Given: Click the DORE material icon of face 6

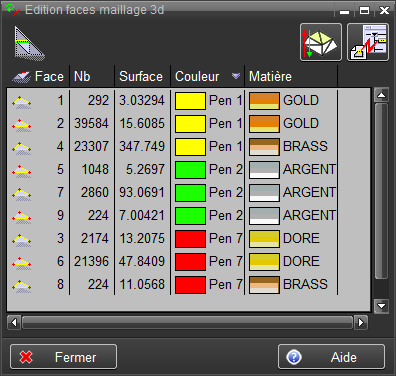Looking at the screenshot, I should 264,262.
